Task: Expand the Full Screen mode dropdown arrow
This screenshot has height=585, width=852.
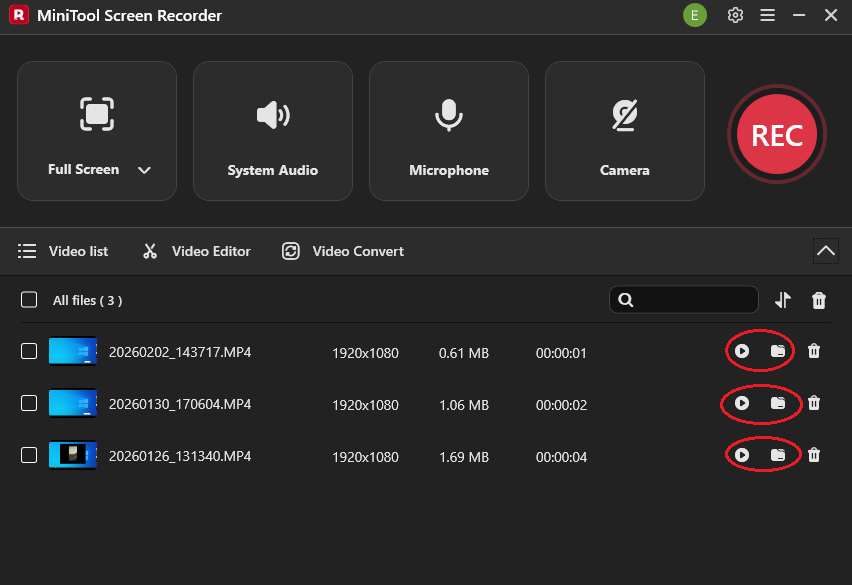Action: click(144, 170)
